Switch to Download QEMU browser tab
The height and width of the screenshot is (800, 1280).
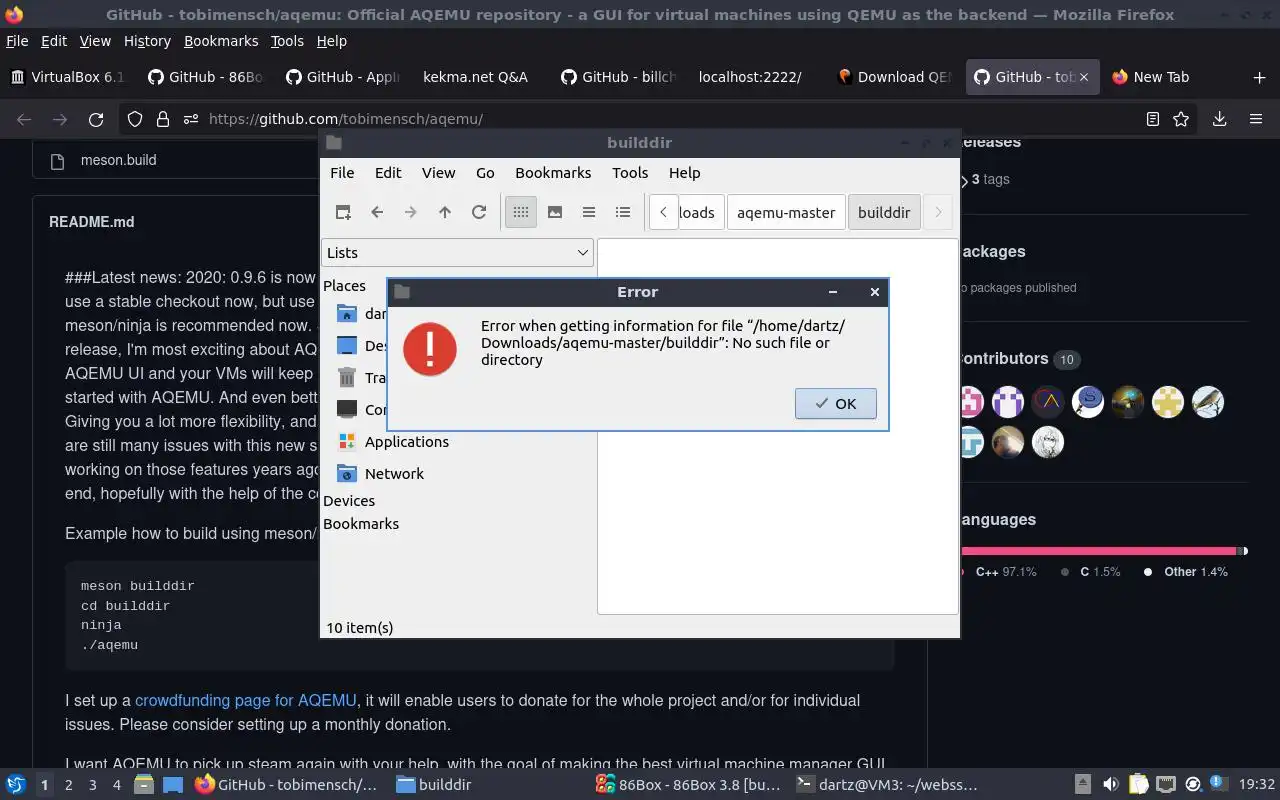point(894,77)
